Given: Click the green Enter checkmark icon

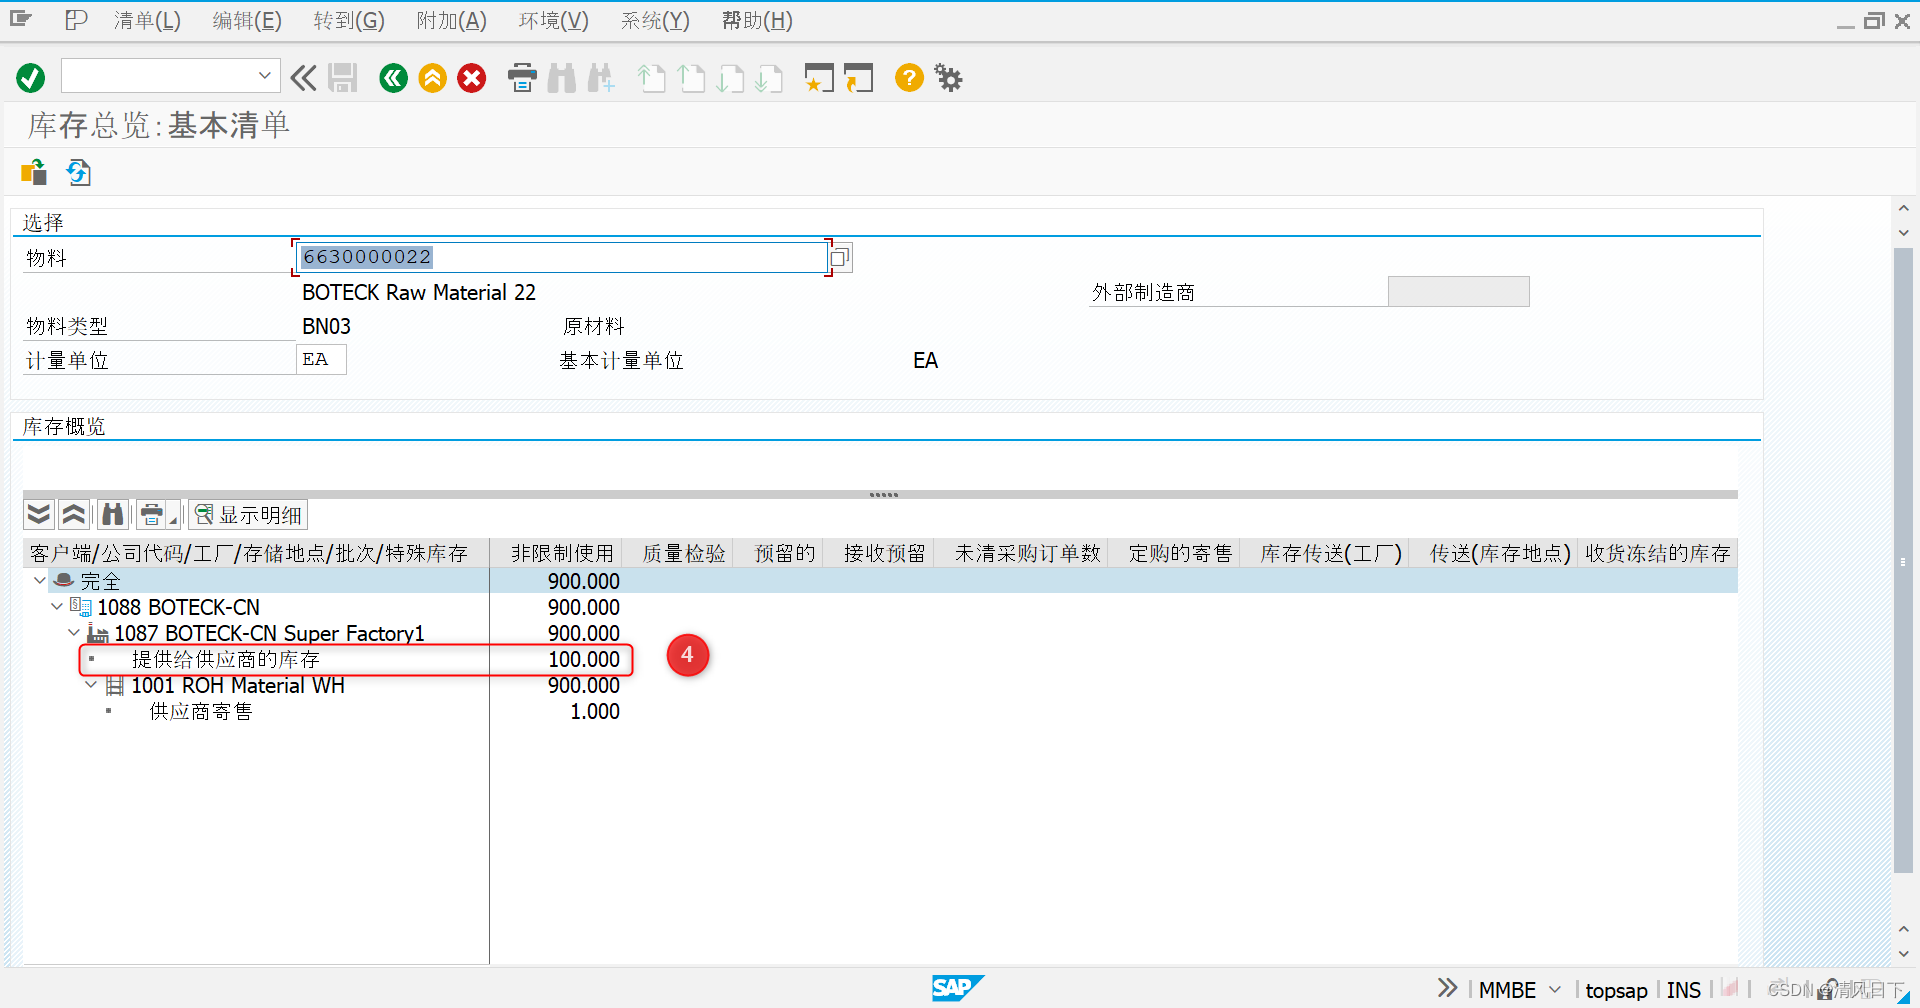Looking at the screenshot, I should click(x=31, y=78).
